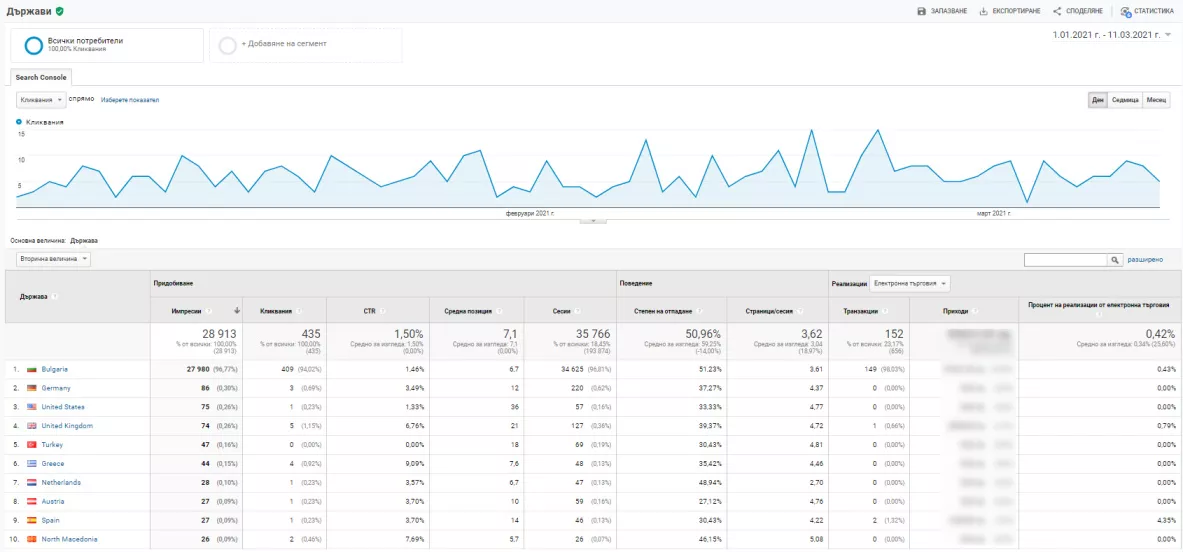Screen dimensions: 1183x552
Task: Click the Изберете показател link
Action: pyautogui.click(x=130, y=100)
